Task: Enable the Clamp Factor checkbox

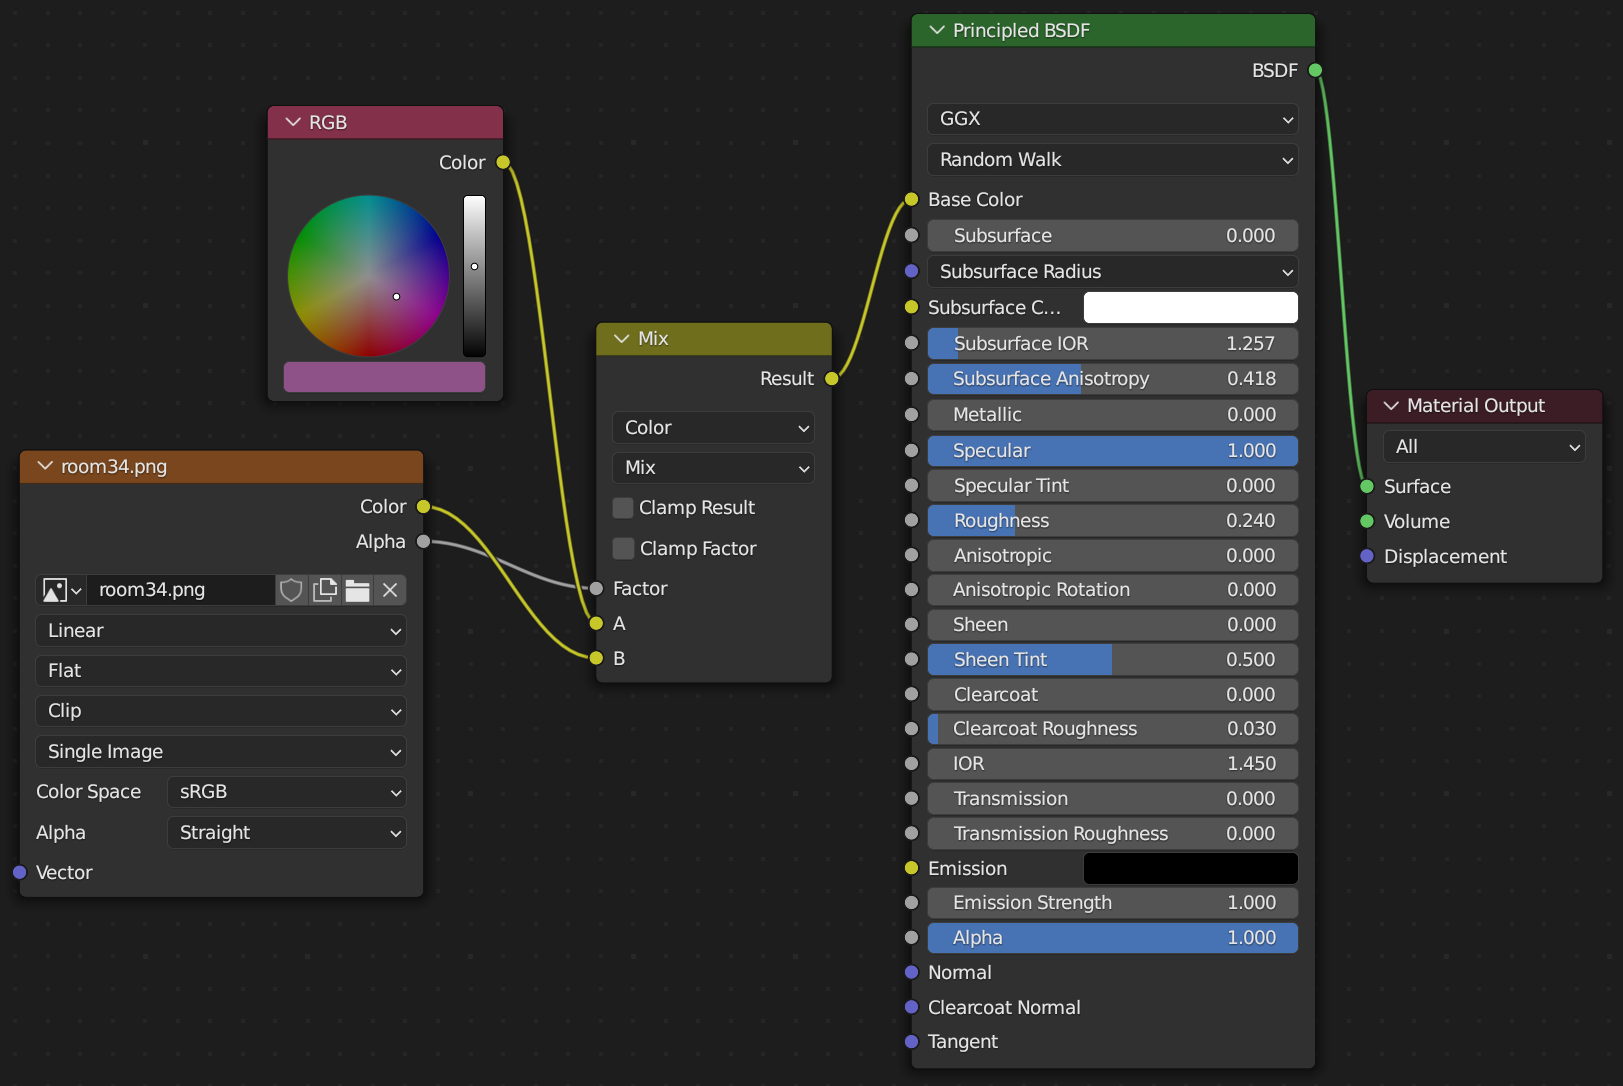Action: coord(623,548)
